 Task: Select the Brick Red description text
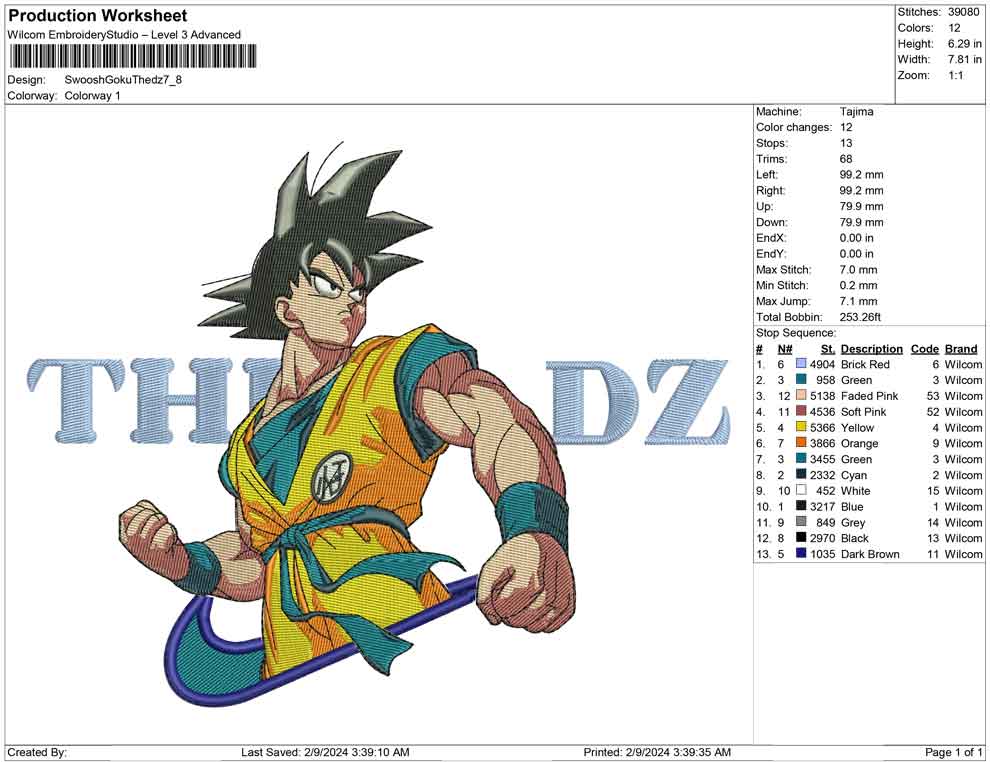pyautogui.click(x=865, y=364)
